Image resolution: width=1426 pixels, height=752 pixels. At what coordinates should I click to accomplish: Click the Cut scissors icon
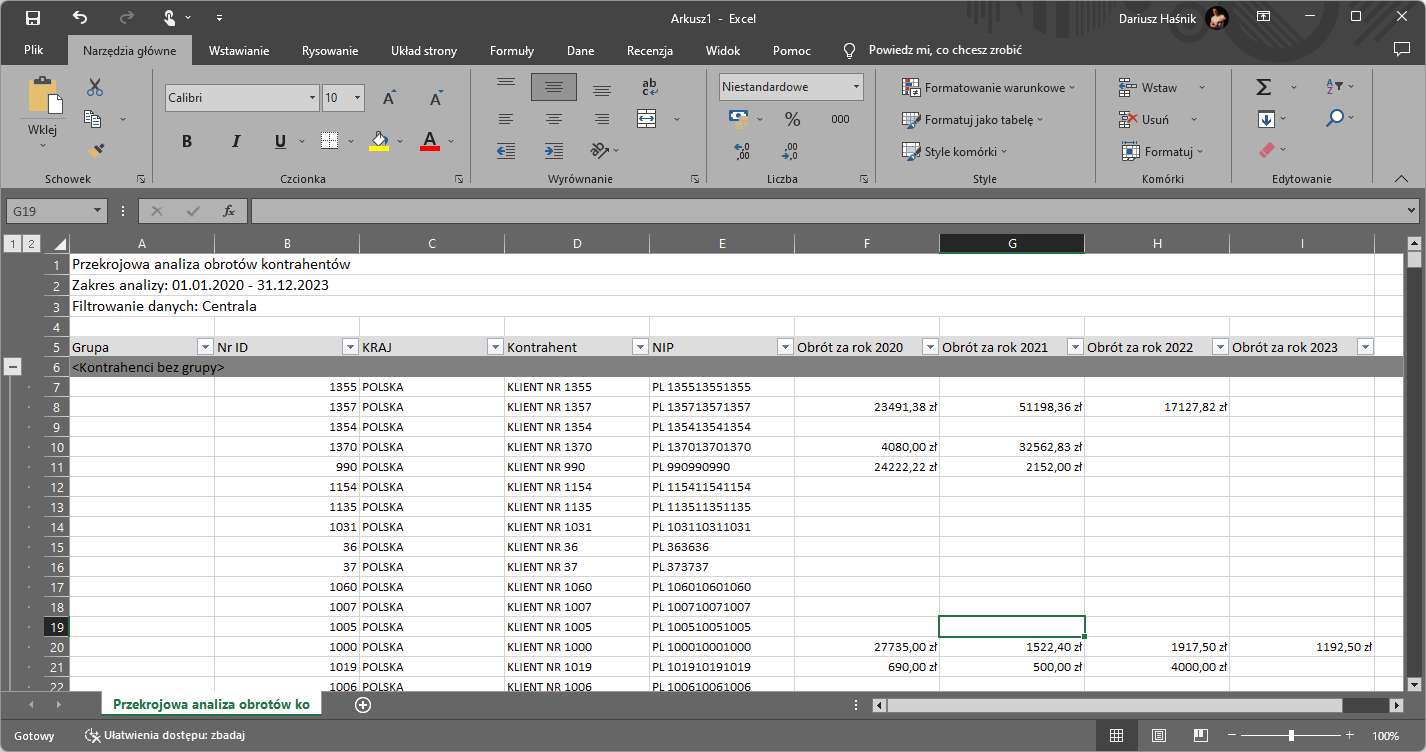[95, 88]
